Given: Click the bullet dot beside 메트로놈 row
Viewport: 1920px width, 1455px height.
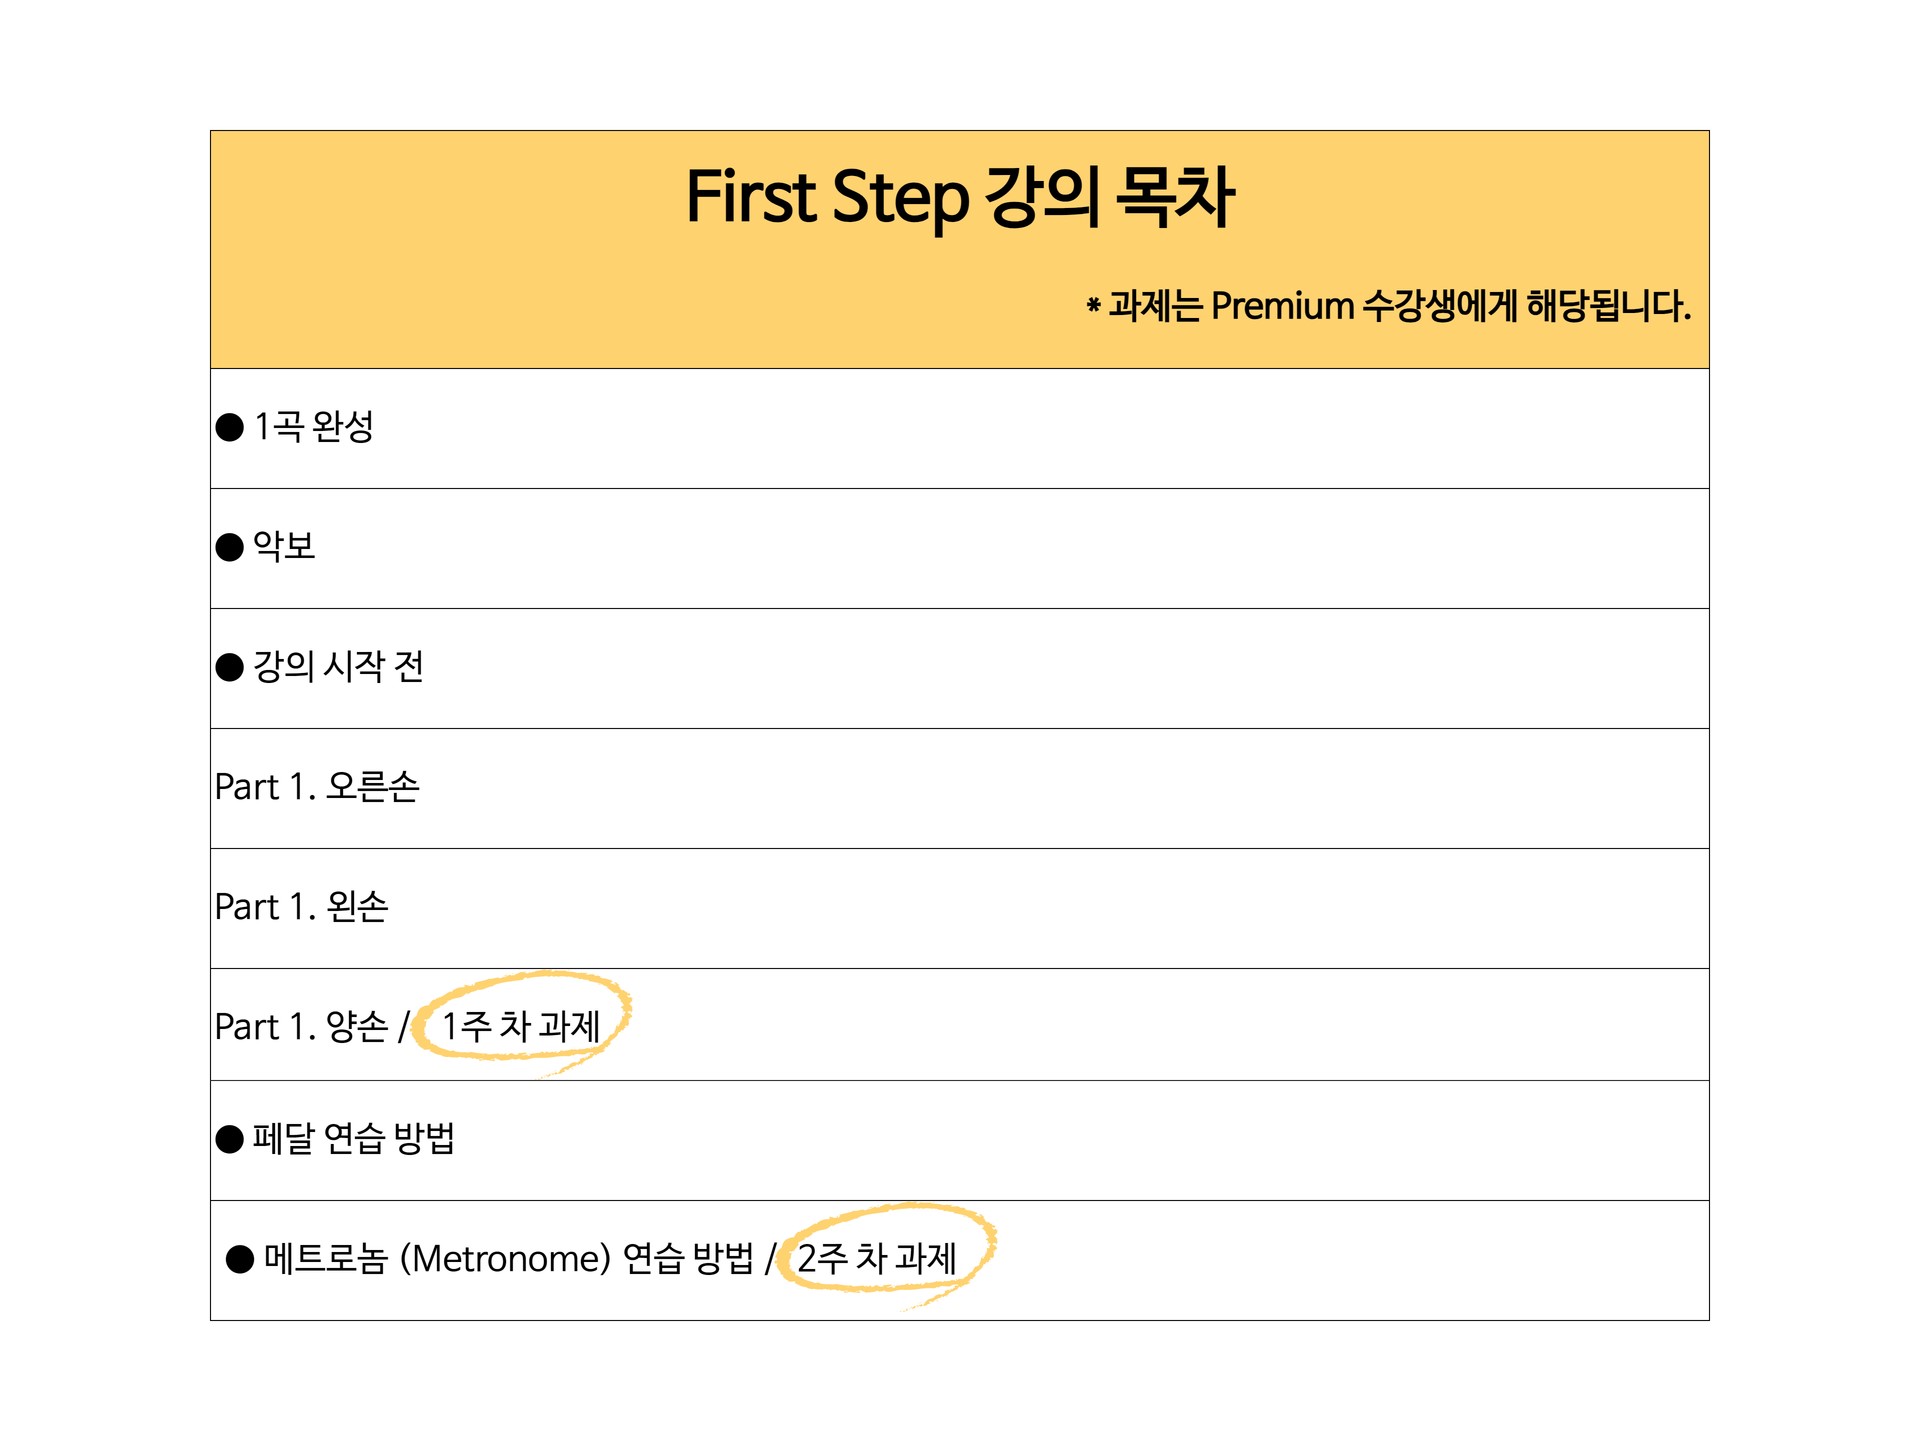Looking at the screenshot, I should click(240, 1259).
